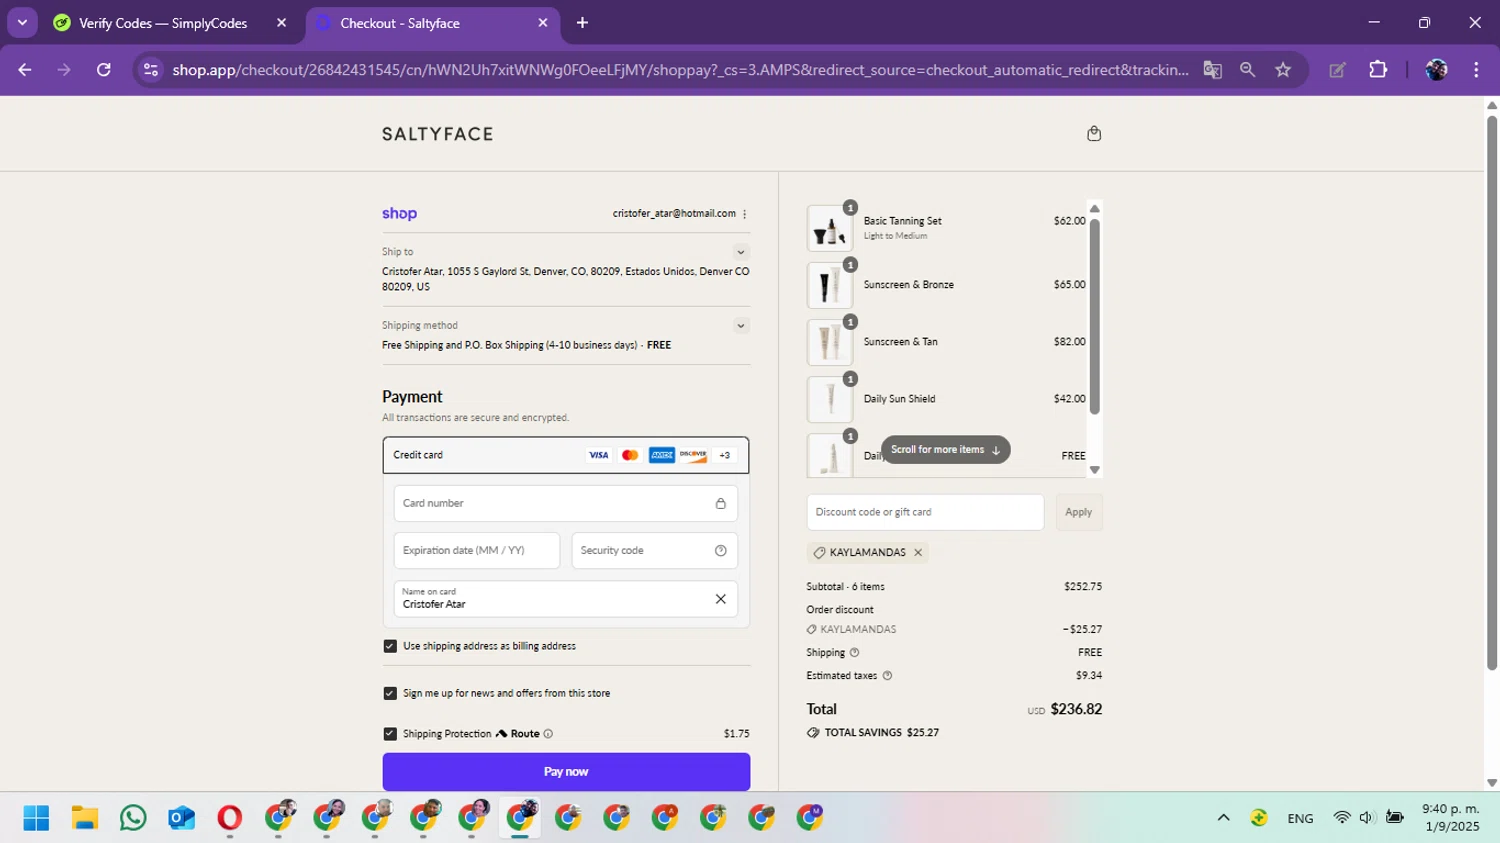Uncheck Sign me up for news and offers
Viewport: 1500px width, 843px height.
click(390, 693)
